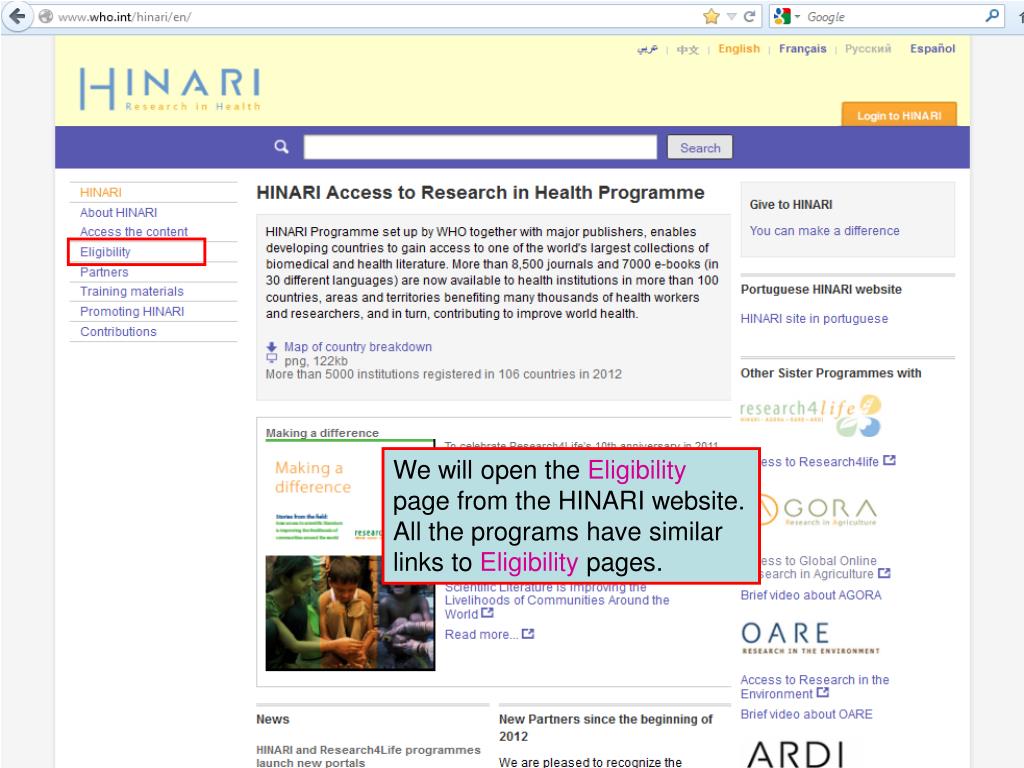Click the globe site identity icon
This screenshot has width=1024, height=768.
pos(46,16)
